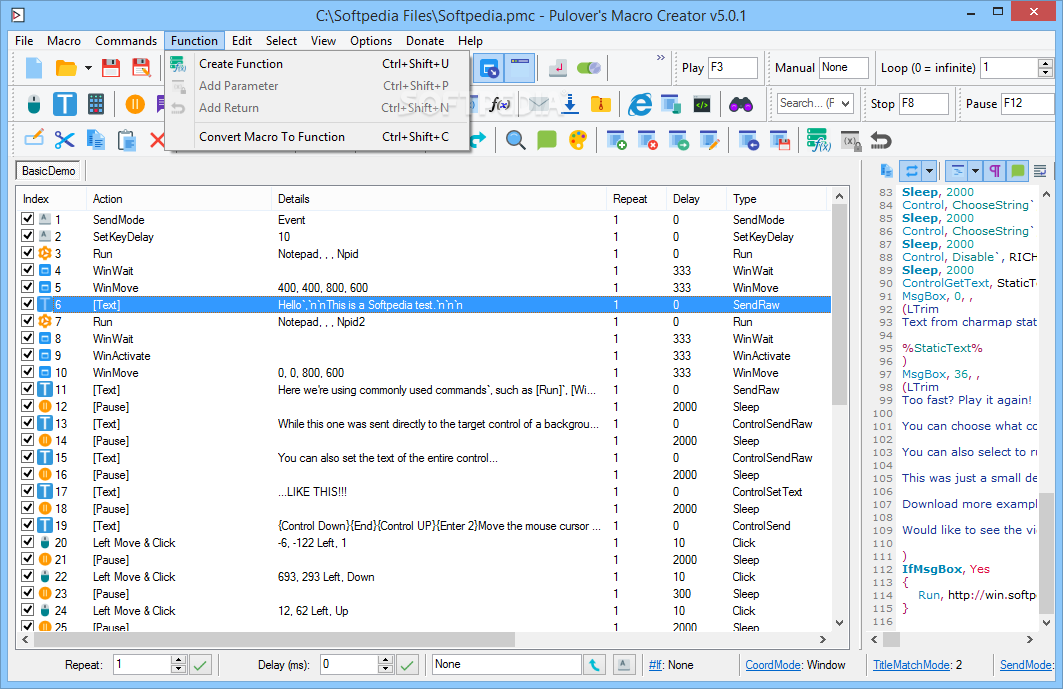
Task: Click the CoordMode link in status bar
Action: coord(773,665)
